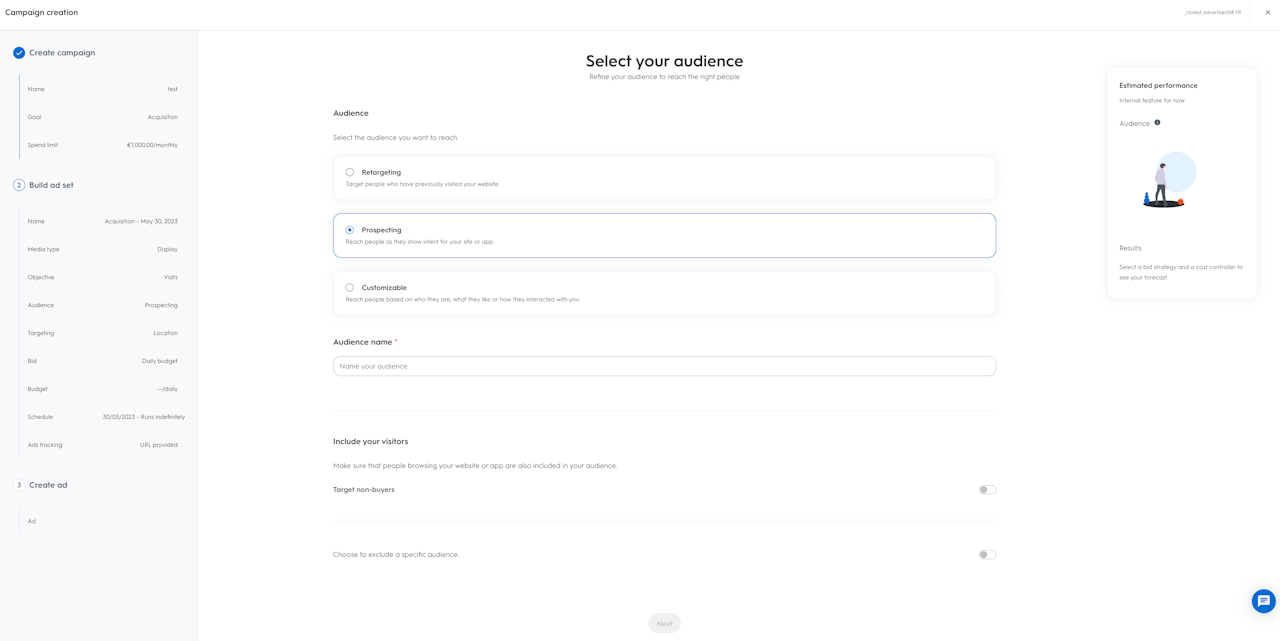Click the Create campaign checkmark icon
Viewport: 1280px width, 641px height.
coord(19,53)
